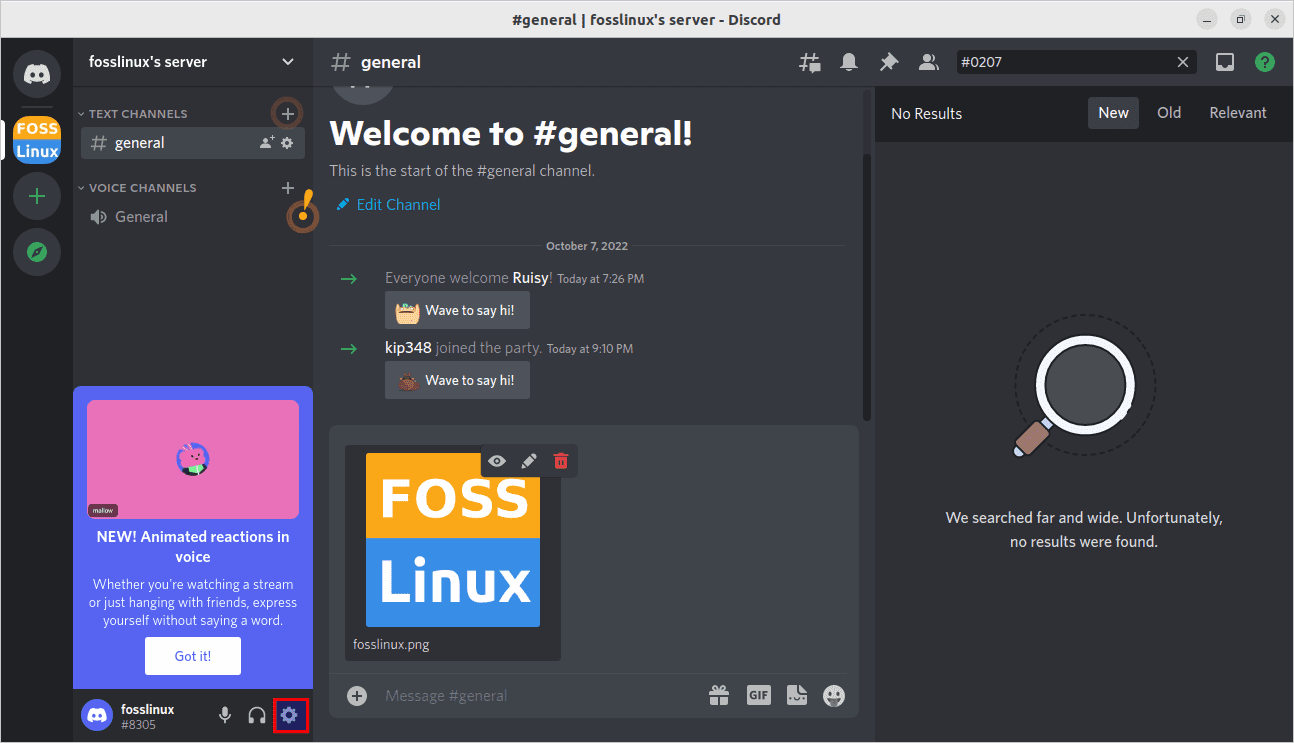The width and height of the screenshot is (1294, 743).
Task: Switch search results to Old
Action: click(x=1169, y=113)
